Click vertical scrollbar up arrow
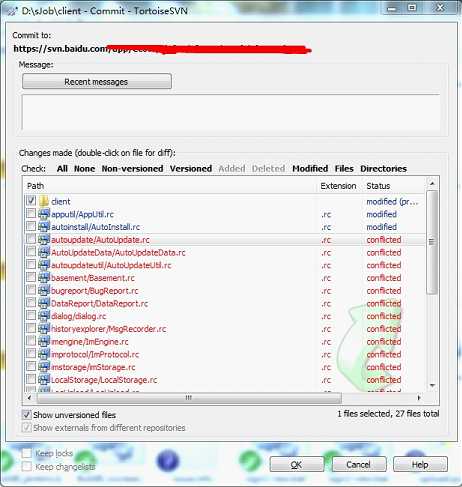Image resolution: width=462 pixels, height=487 pixels. click(x=432, y=183)
